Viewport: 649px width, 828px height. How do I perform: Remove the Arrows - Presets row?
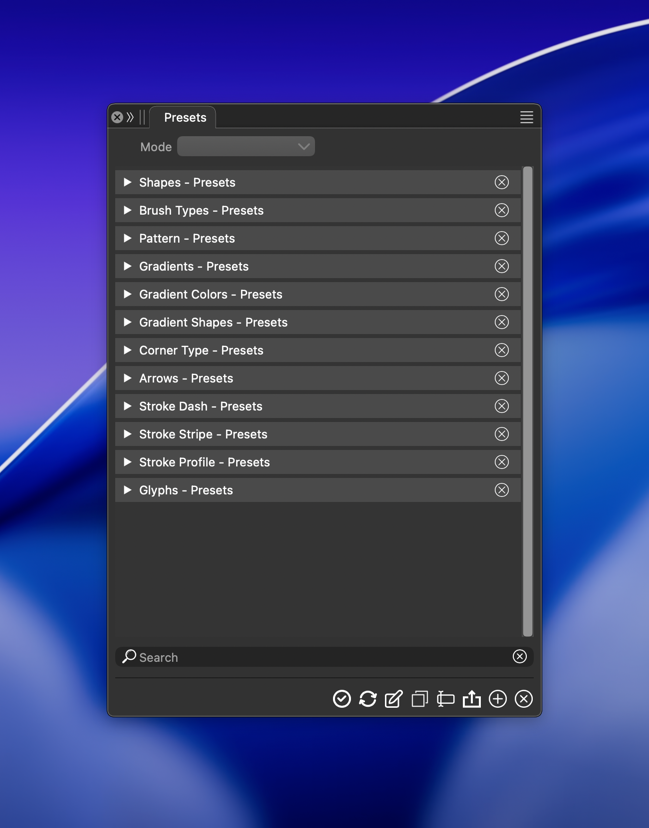coord(502,379)
